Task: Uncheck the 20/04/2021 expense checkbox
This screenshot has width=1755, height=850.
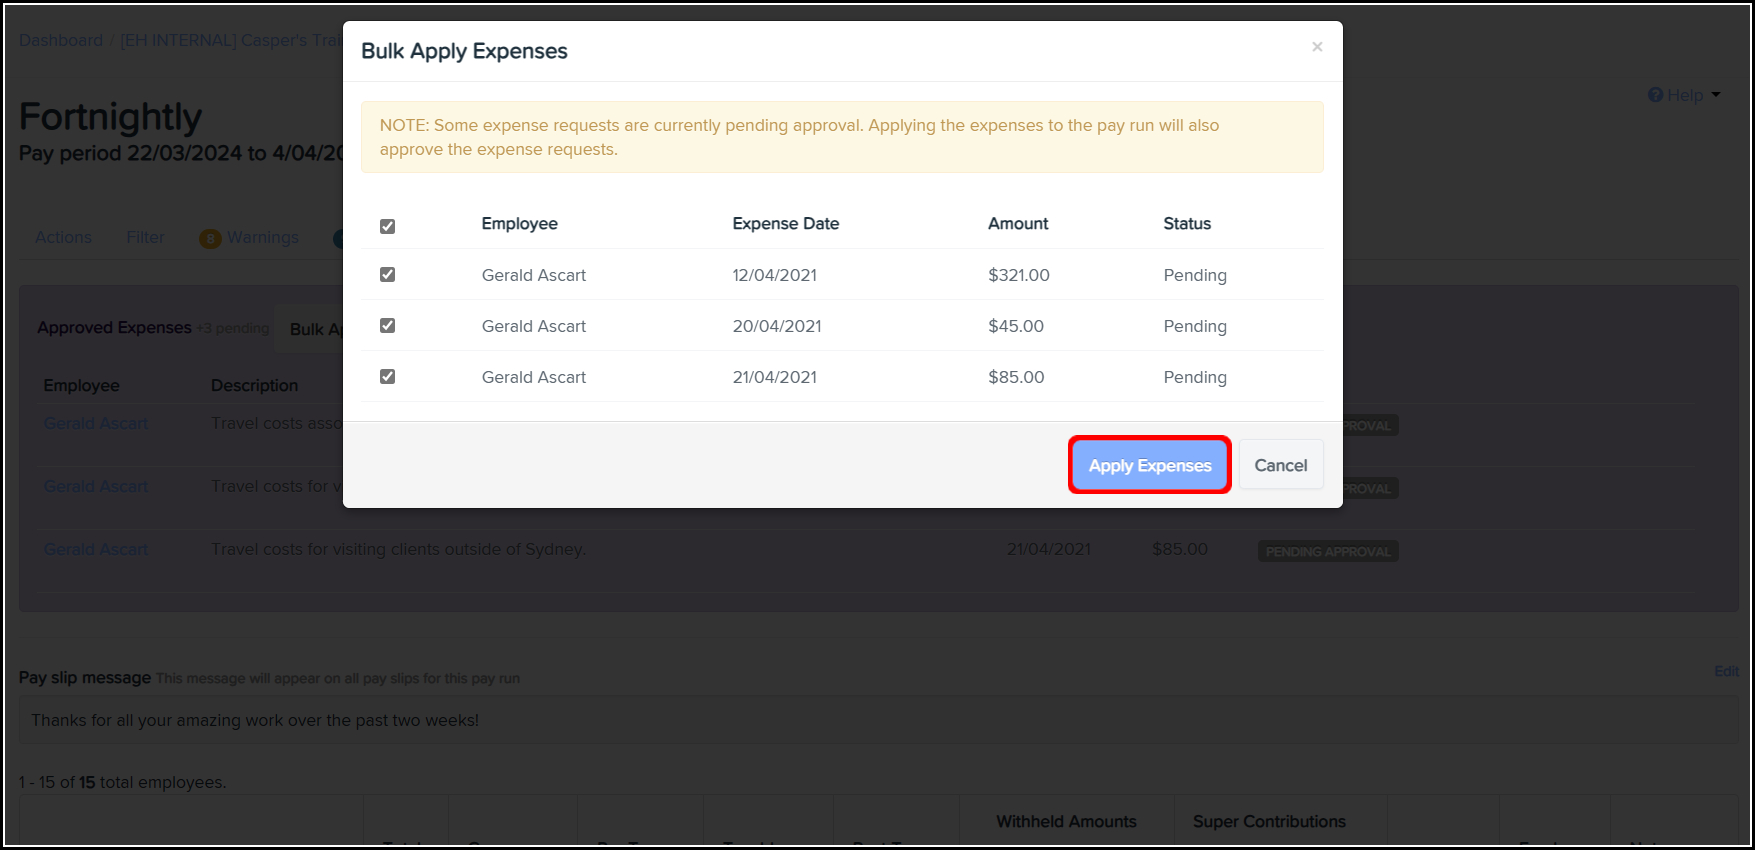Action: (x=388, y=326)
